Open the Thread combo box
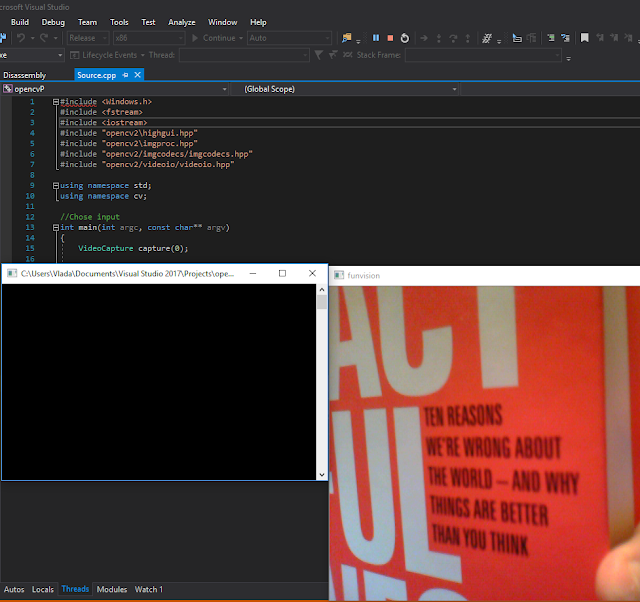 [x=244, y=55]
